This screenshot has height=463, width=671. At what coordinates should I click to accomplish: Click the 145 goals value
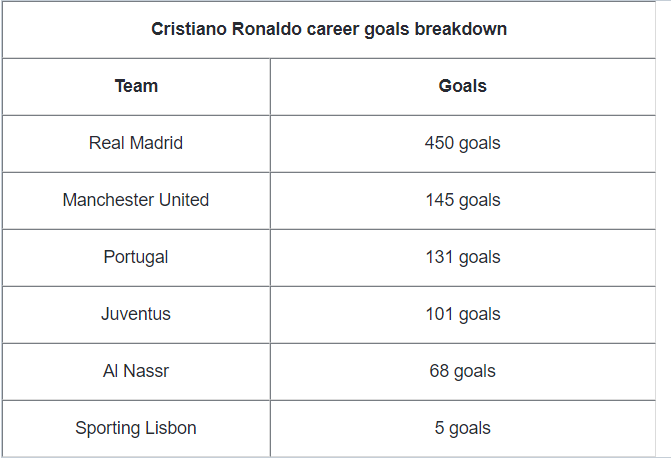463,201
